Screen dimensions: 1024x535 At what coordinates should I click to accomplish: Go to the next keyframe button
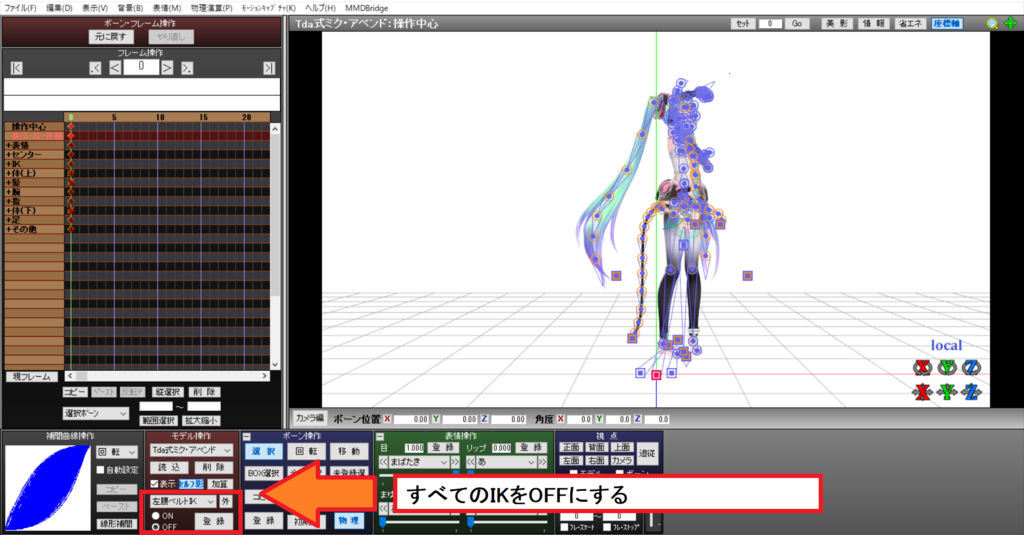point(187,68)
